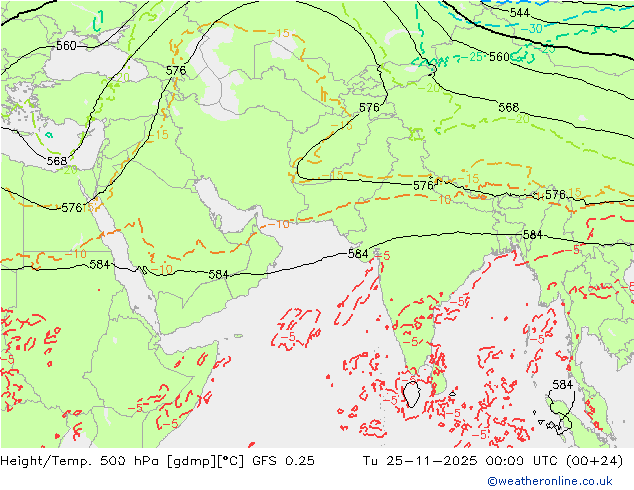Click the 560 label beside the -25 label
Screen dimensions: 634x490
(499, 57)
